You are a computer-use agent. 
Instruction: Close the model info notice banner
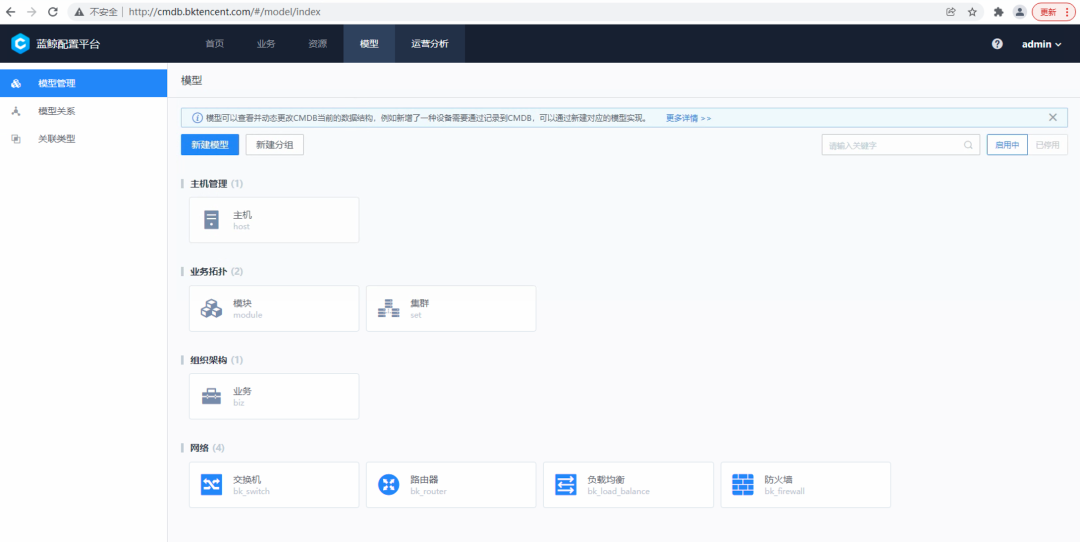click(1052, 117)
